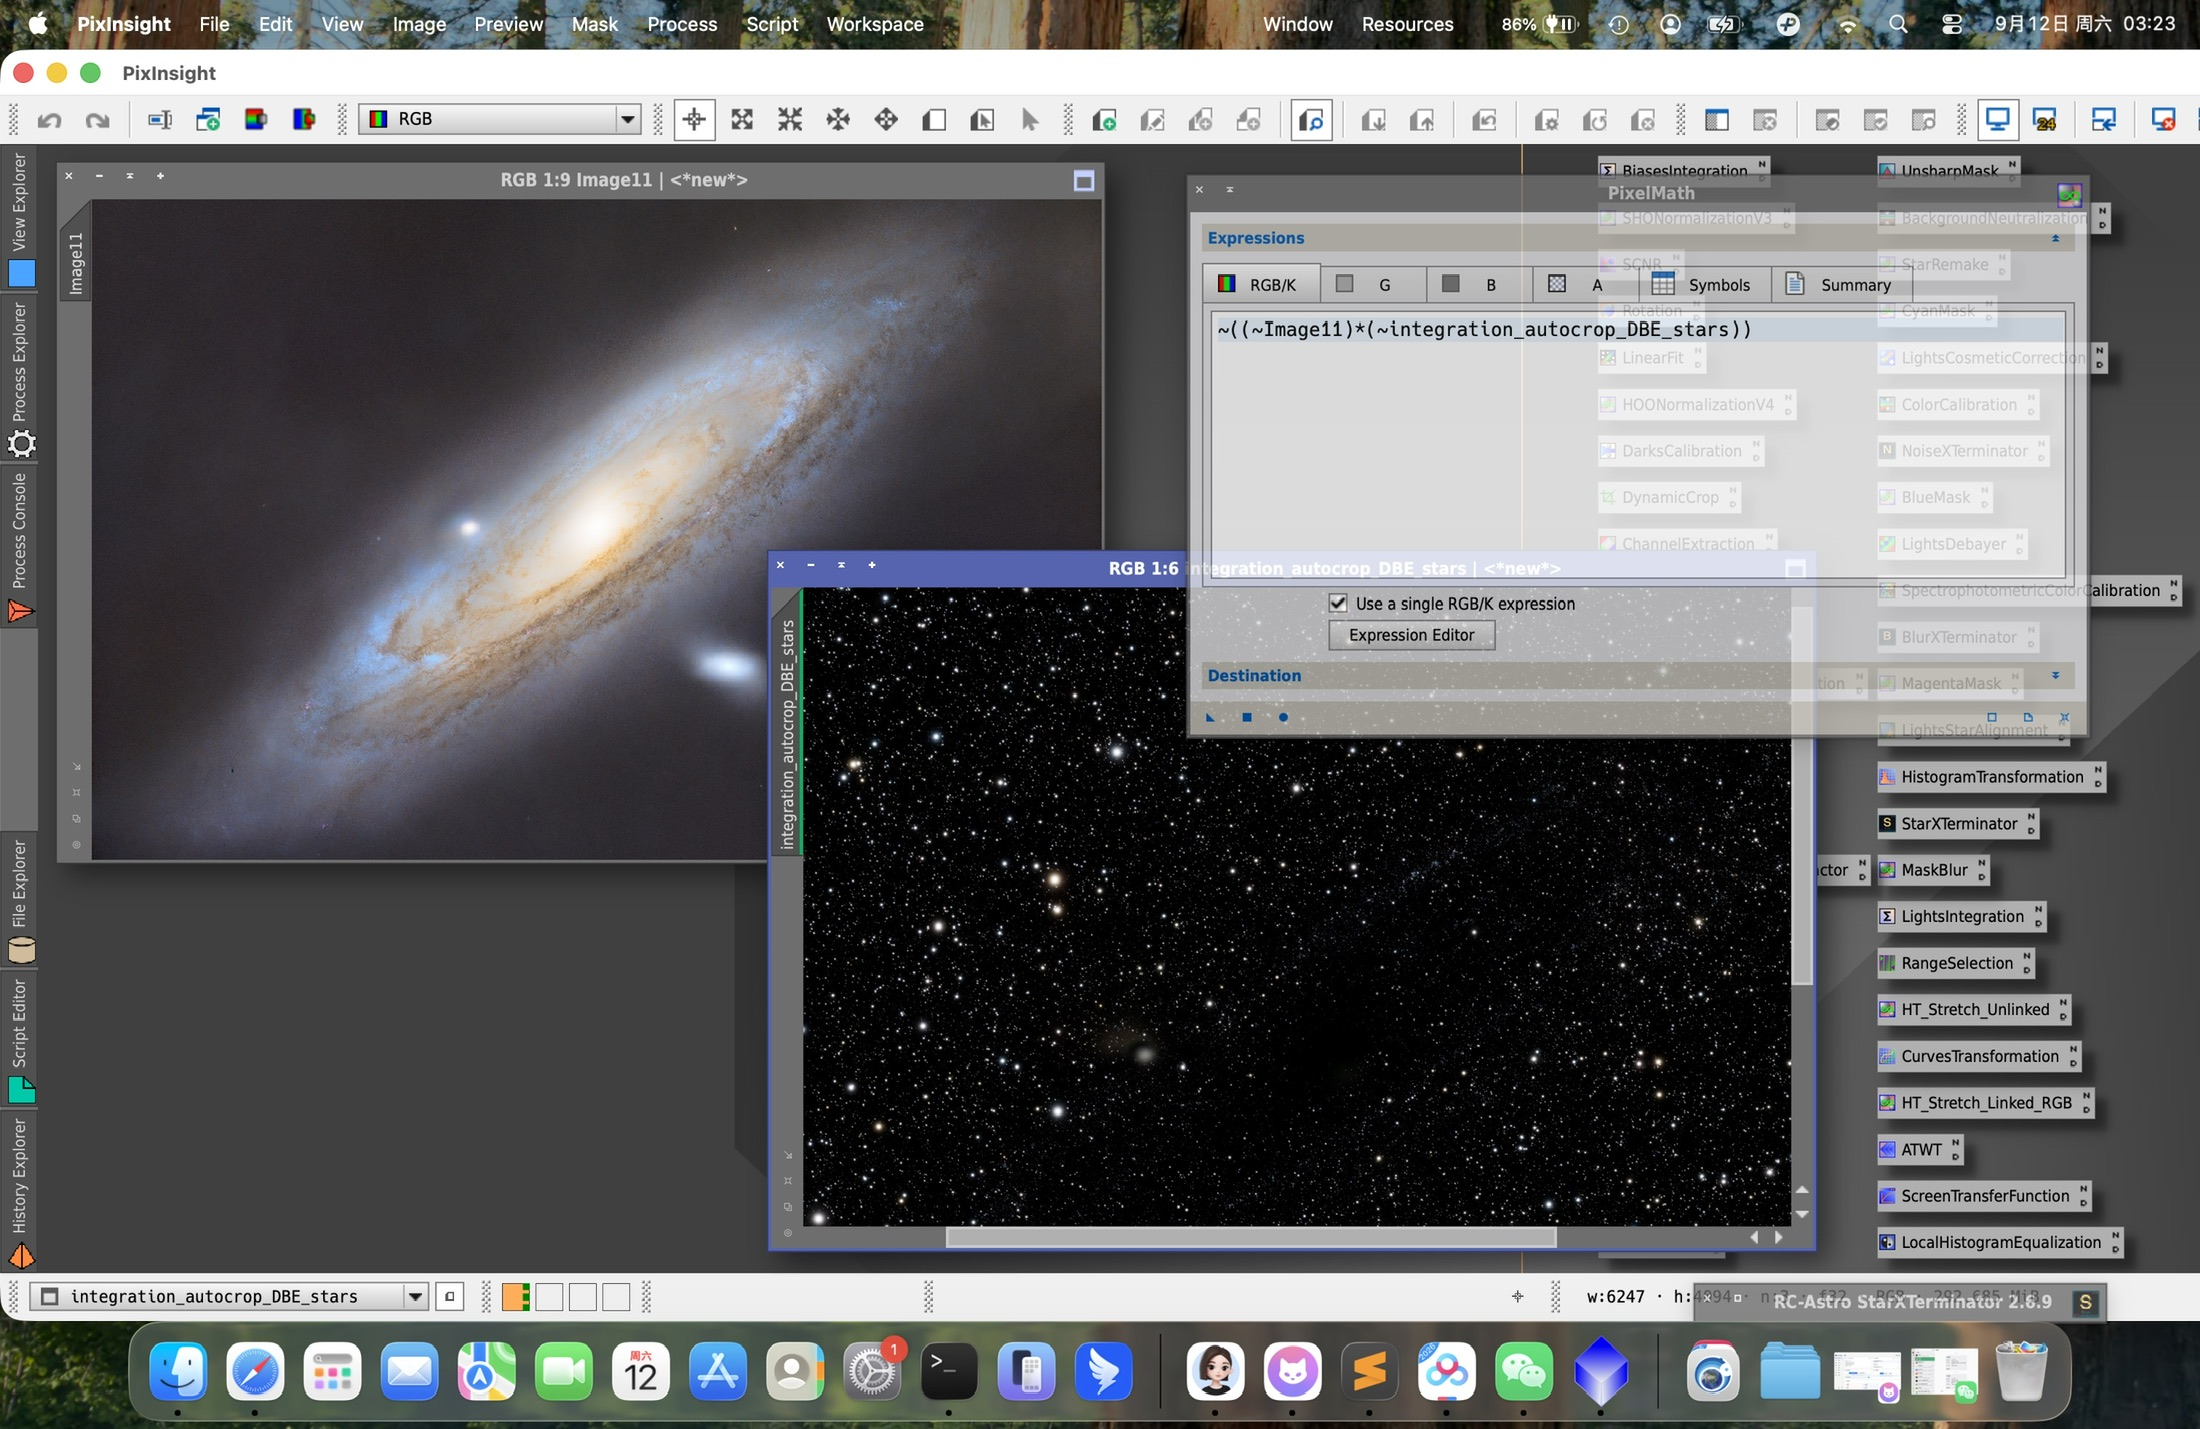Open the File menu
This screenshot has height=1429, width=2200.
(x=214, y=24)
